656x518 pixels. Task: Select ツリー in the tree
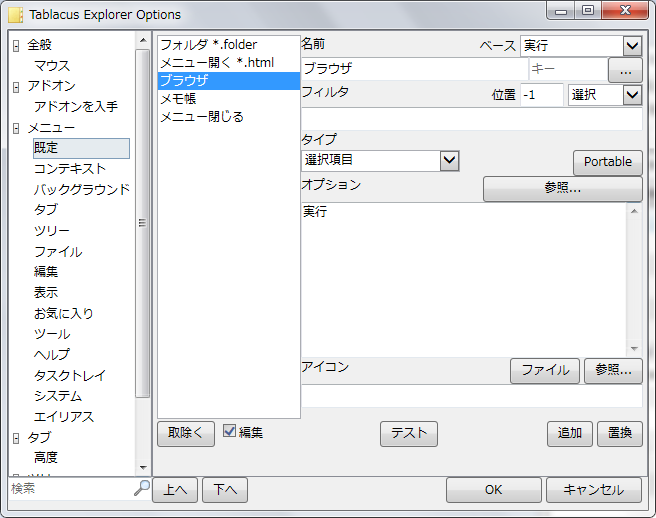52,231
